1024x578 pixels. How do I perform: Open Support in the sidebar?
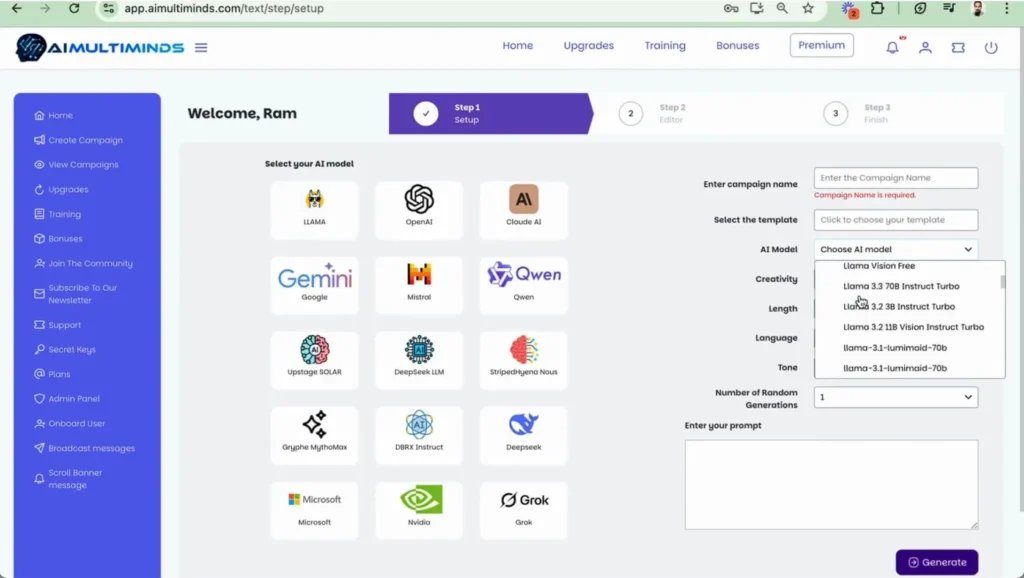(57, 325)
